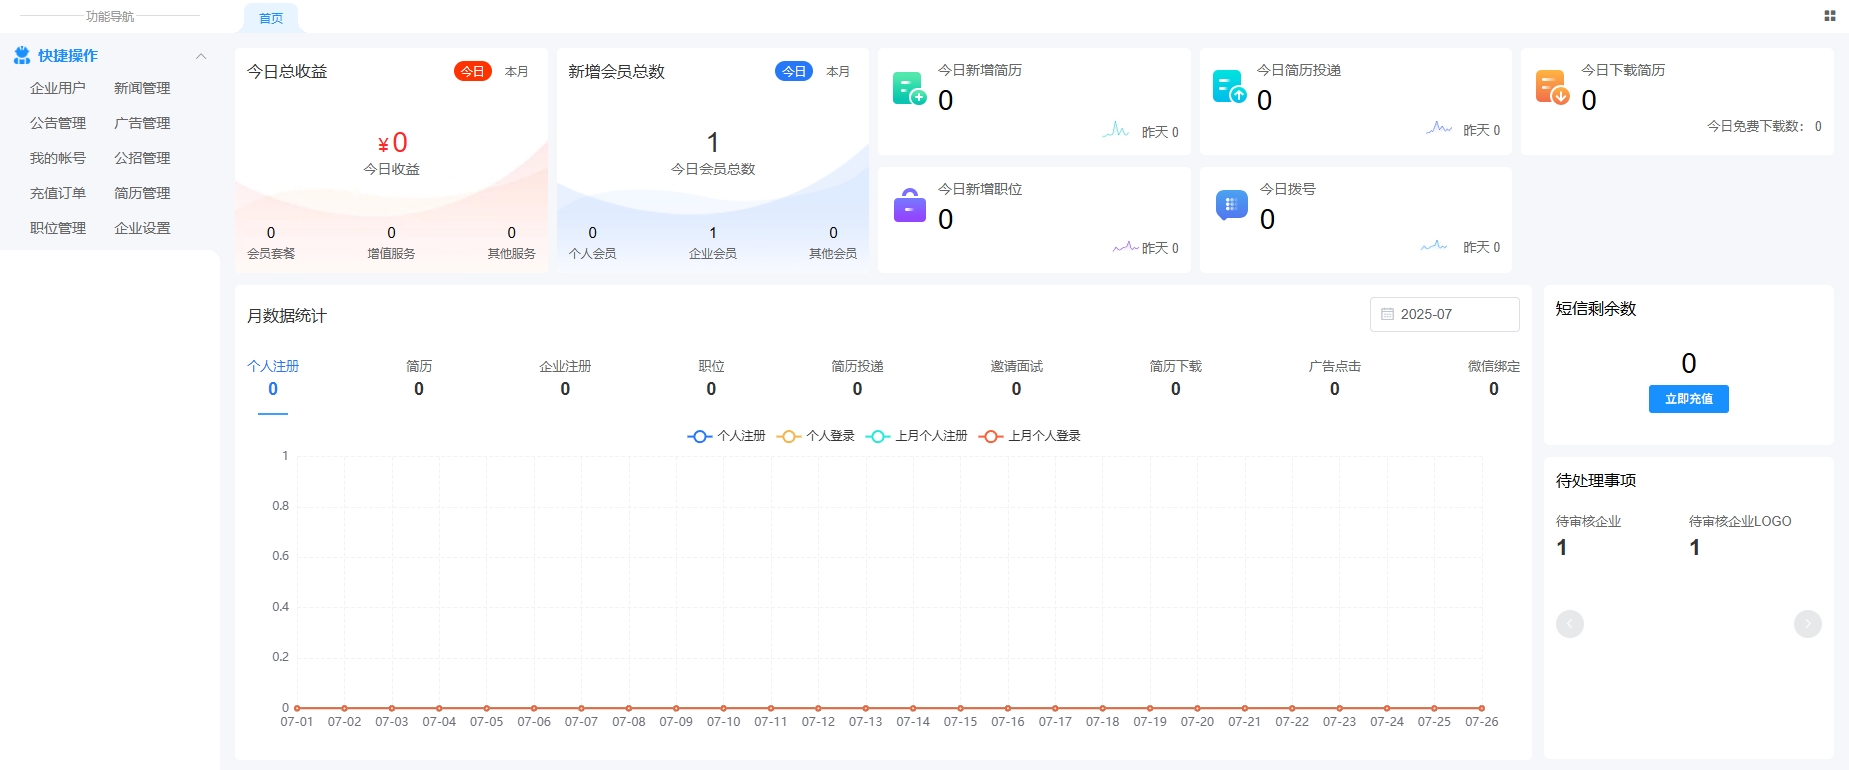Open the 2025-07 month picker

click(1444, 314)
